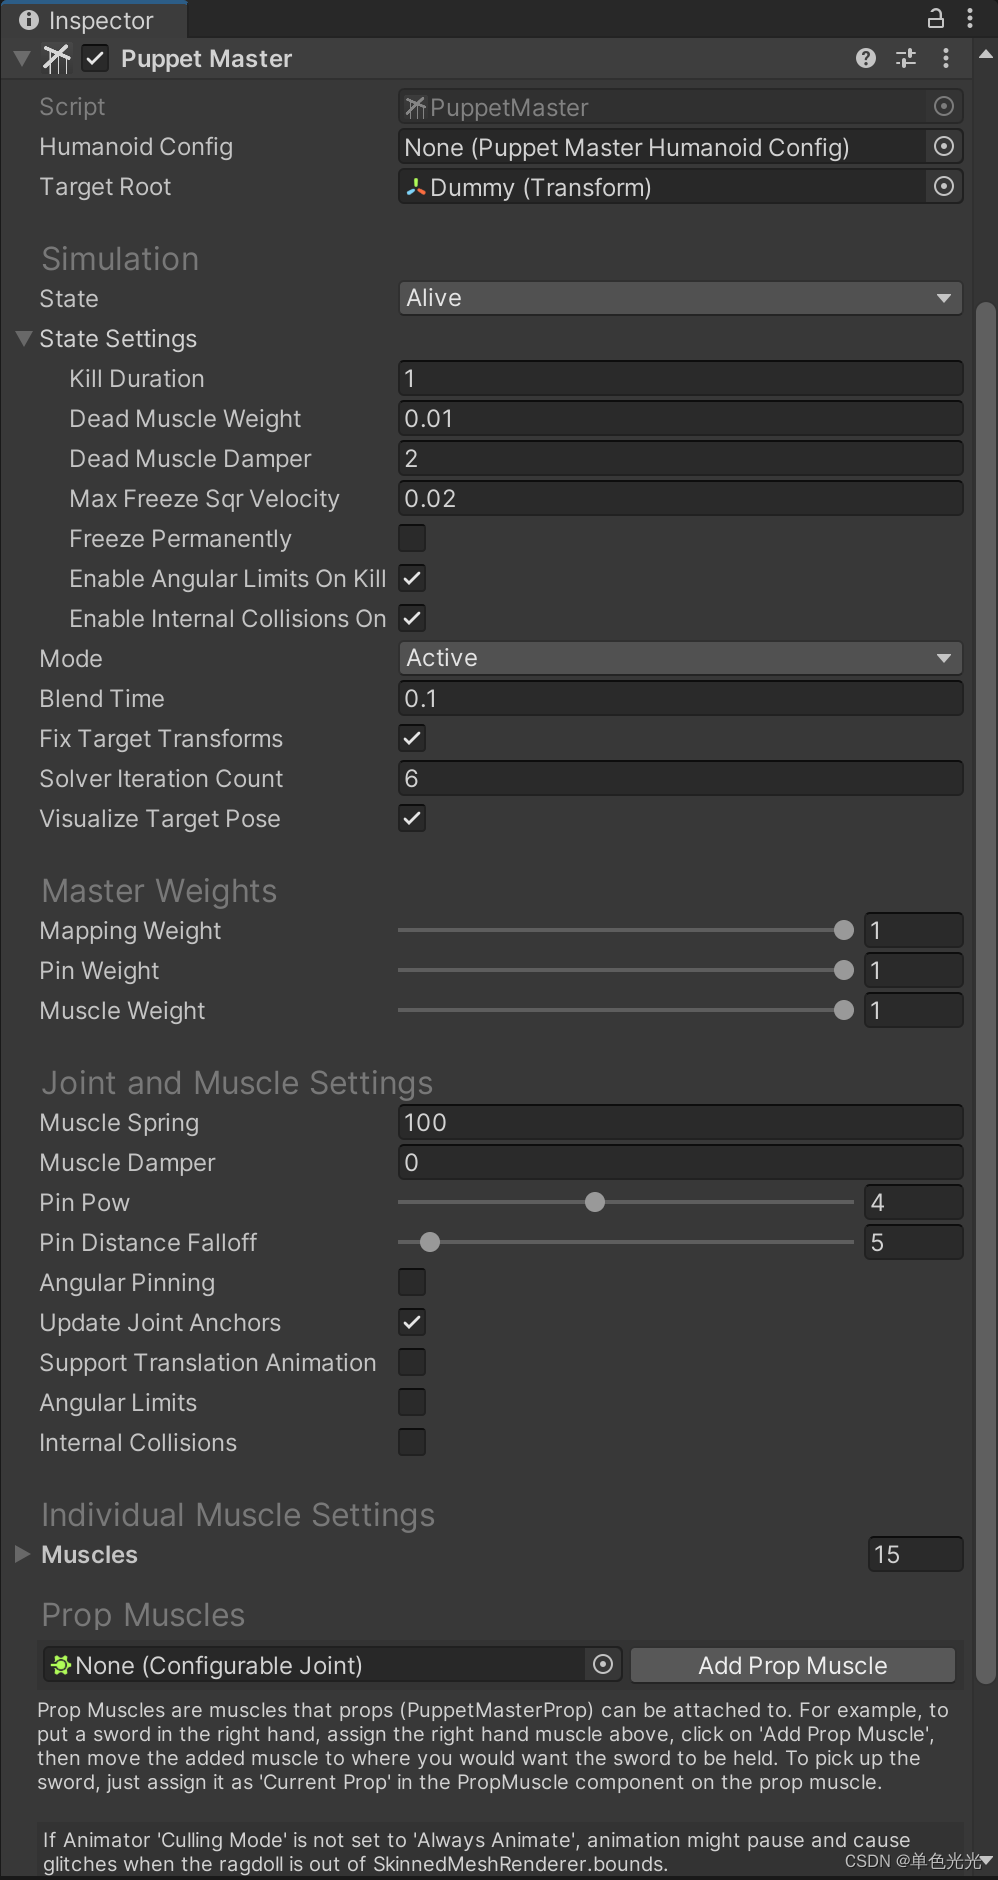Adjust the Pin Distance Falloff slider handle
Viewport: 998px width, 1880px height.
point(430,1242)
